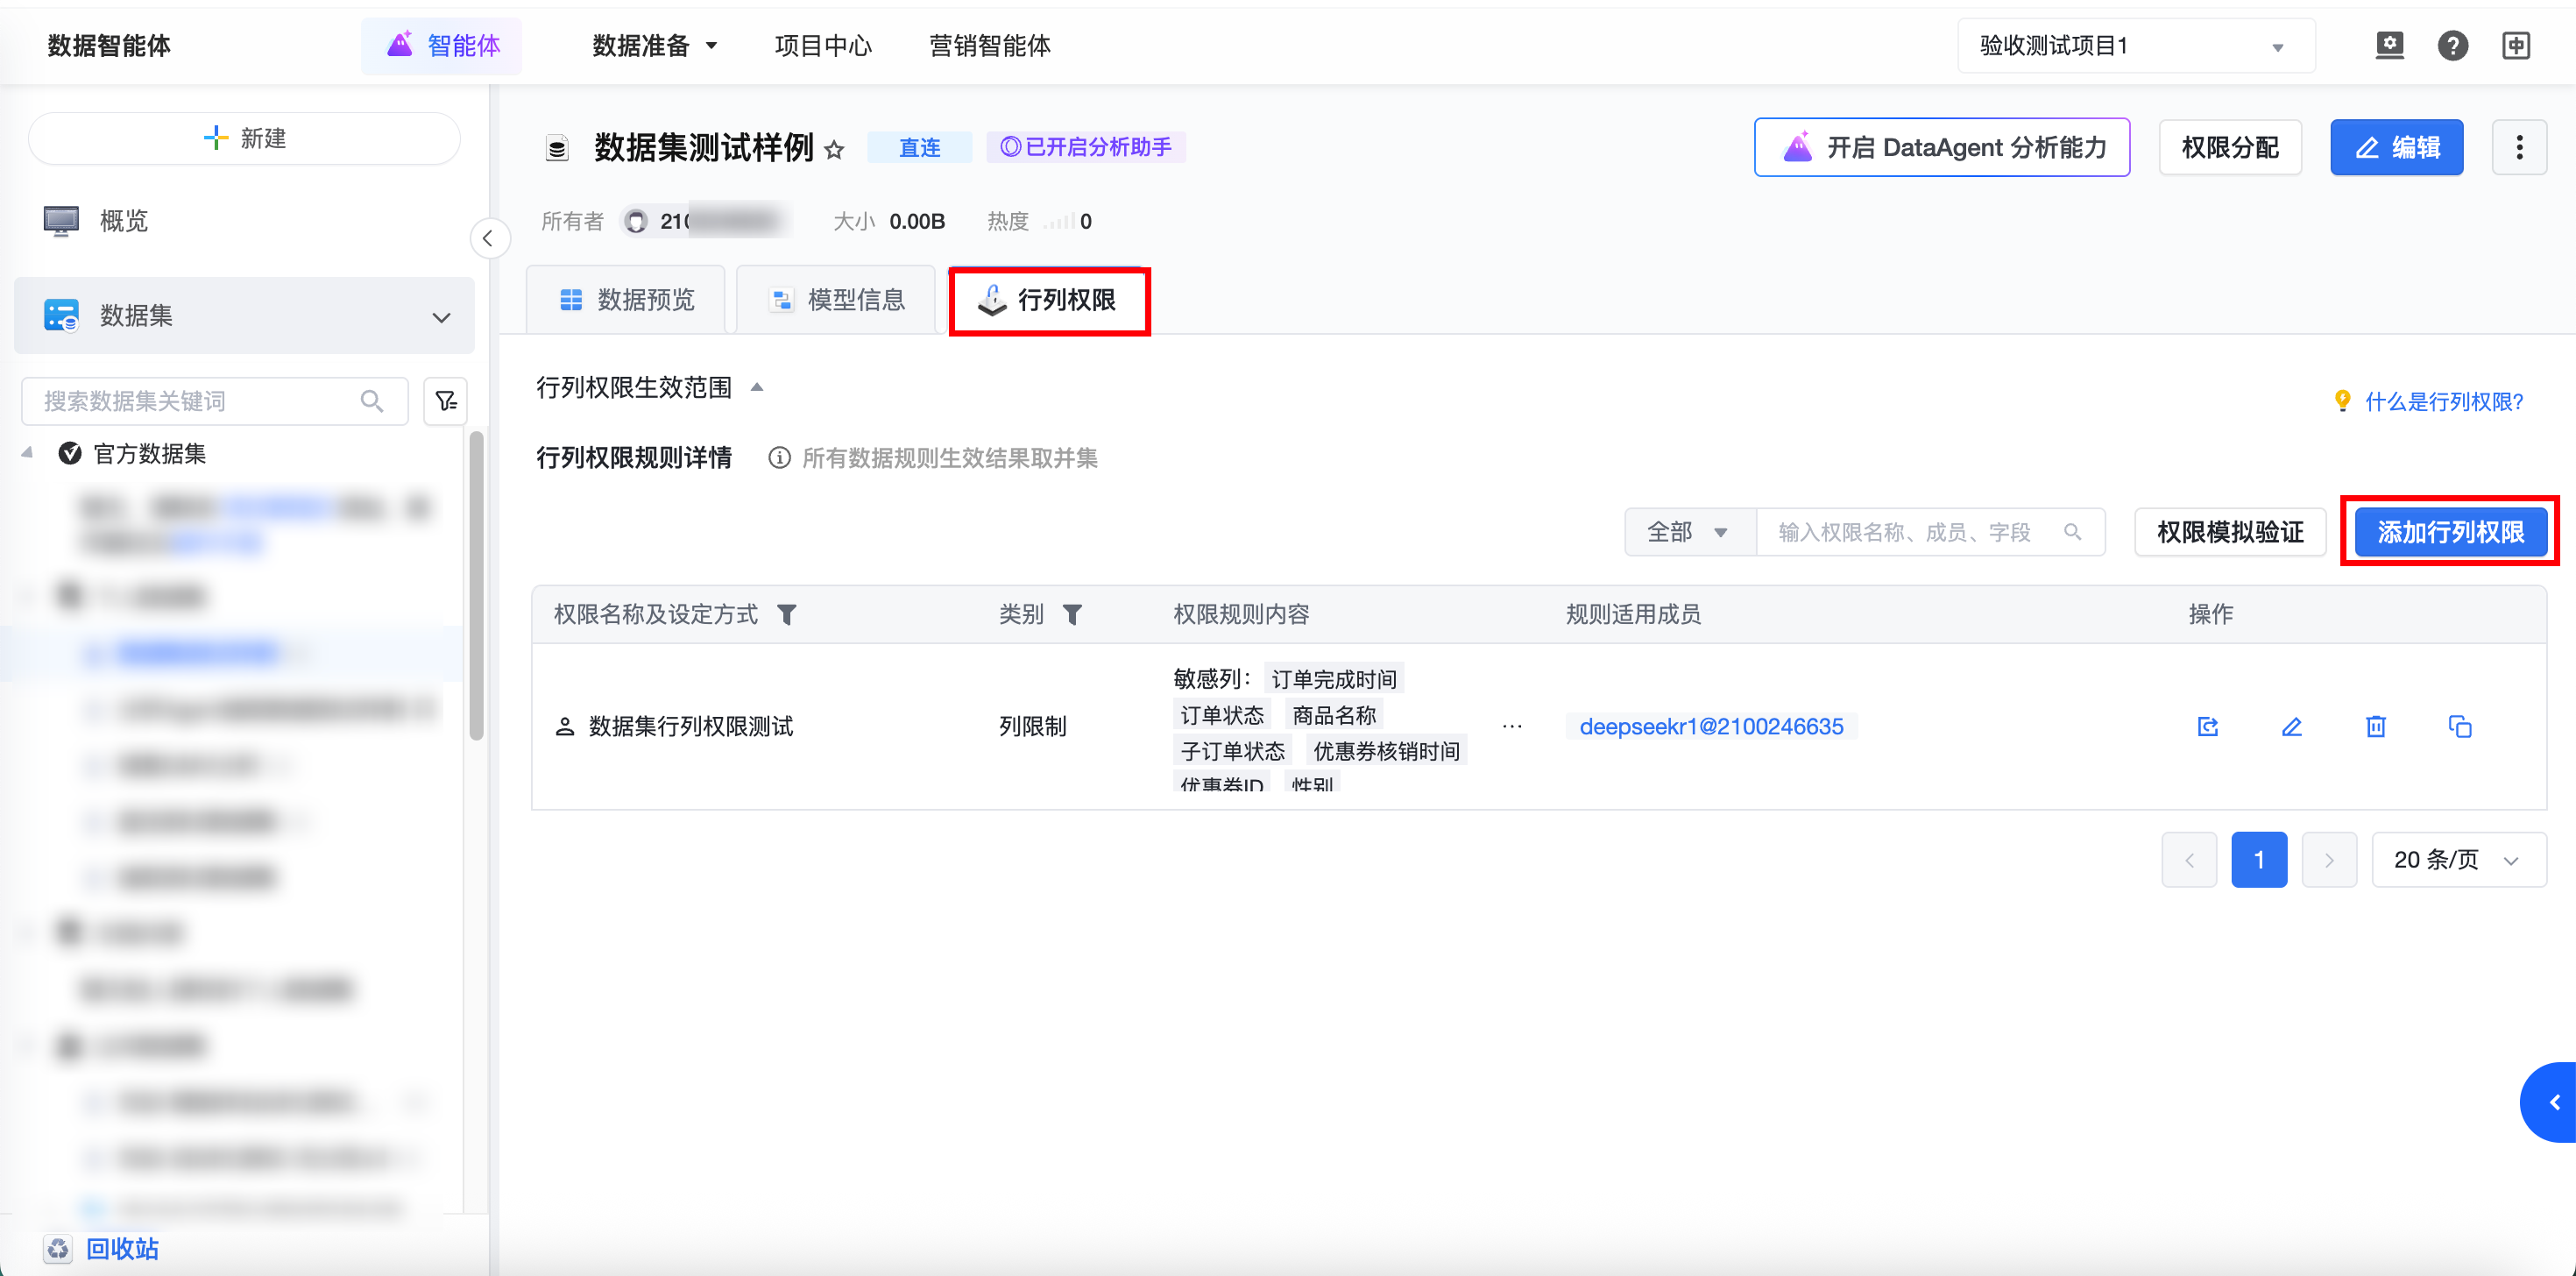Screen dimensions: 2576x1276
Task: Click the filter icon beside dataset search
Action: [x=446, y=401]
